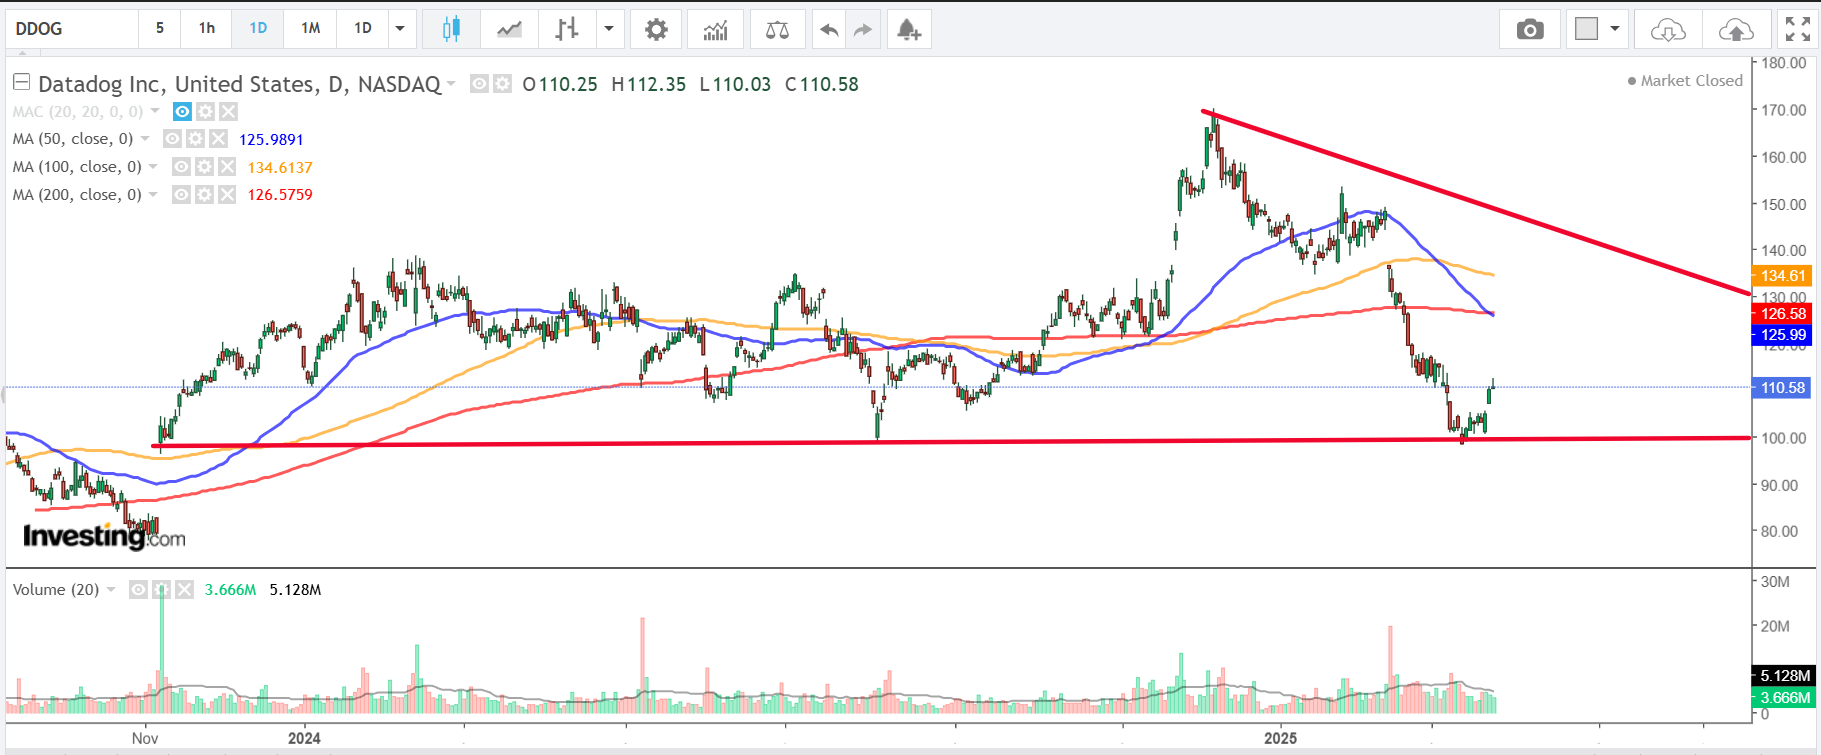Open Volume (20) dropdown arrow
Viewport: 1821px width, 755px height.
point(111,589)
